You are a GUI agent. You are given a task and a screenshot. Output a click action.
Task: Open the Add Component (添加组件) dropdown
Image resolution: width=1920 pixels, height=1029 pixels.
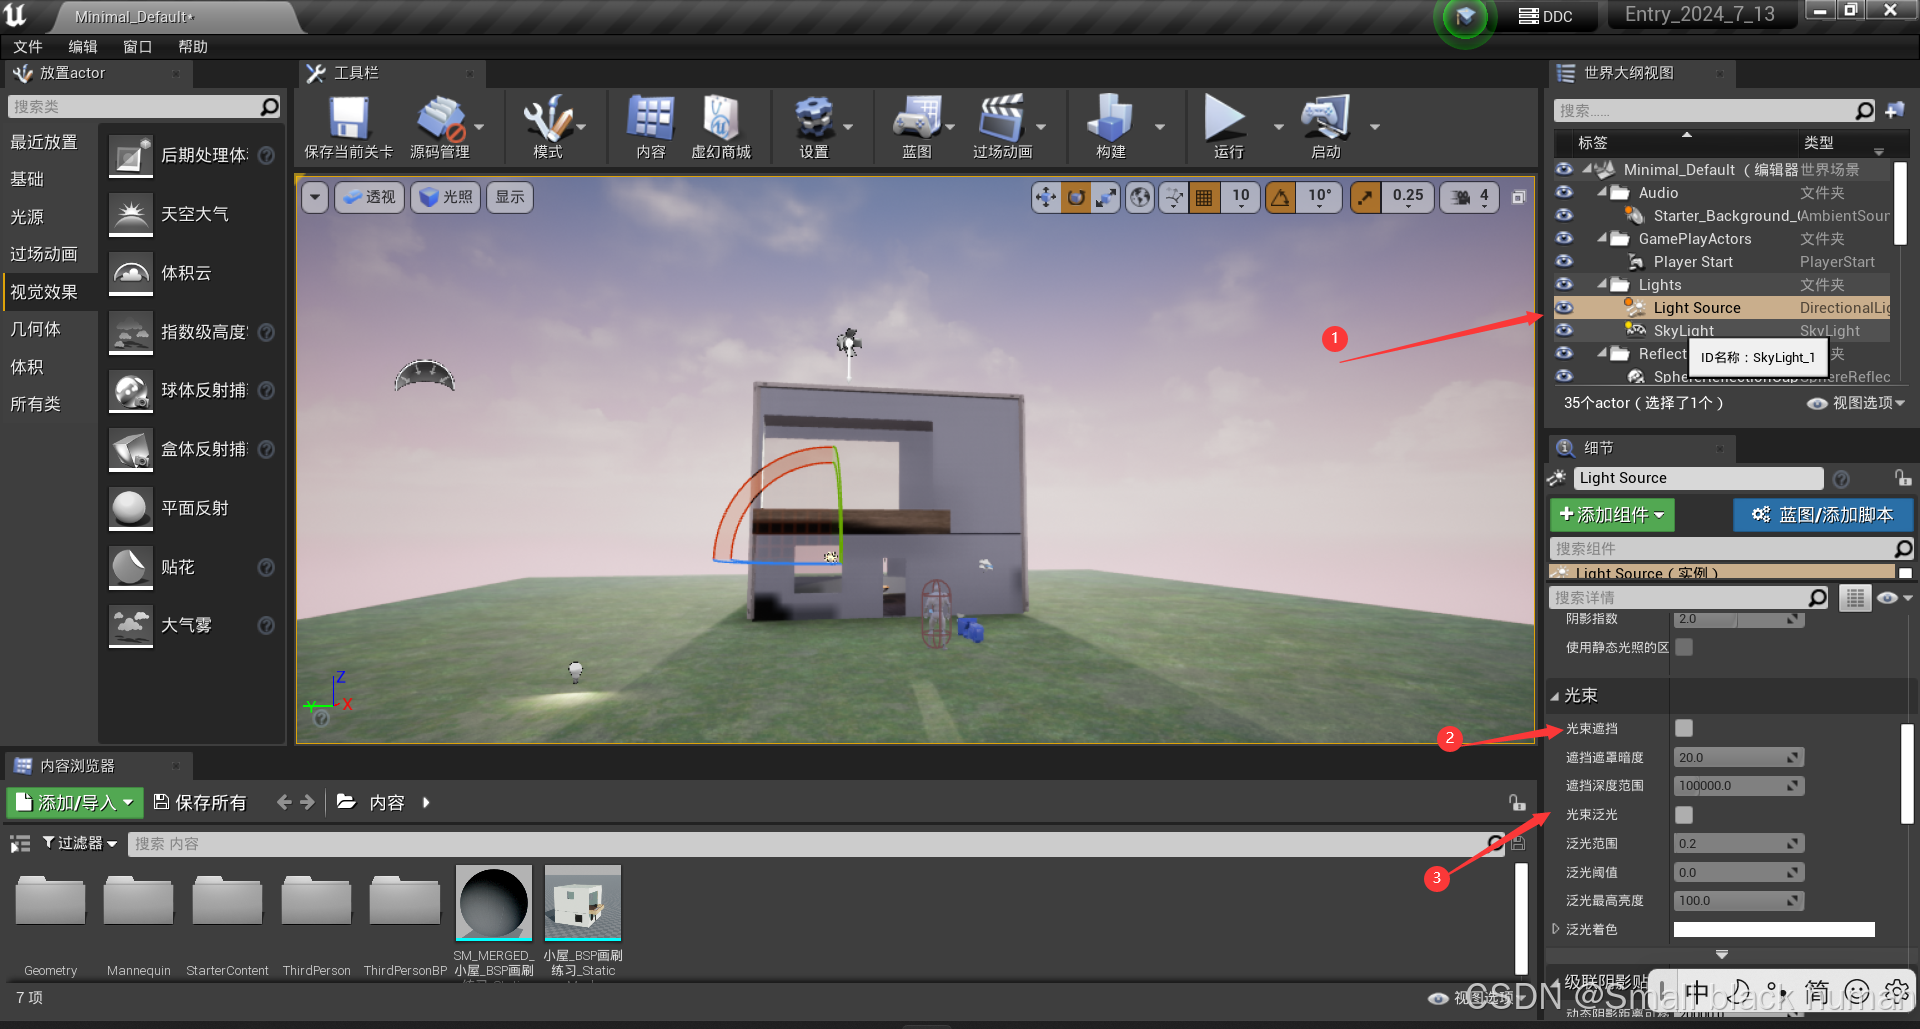tap(1611, 515)
